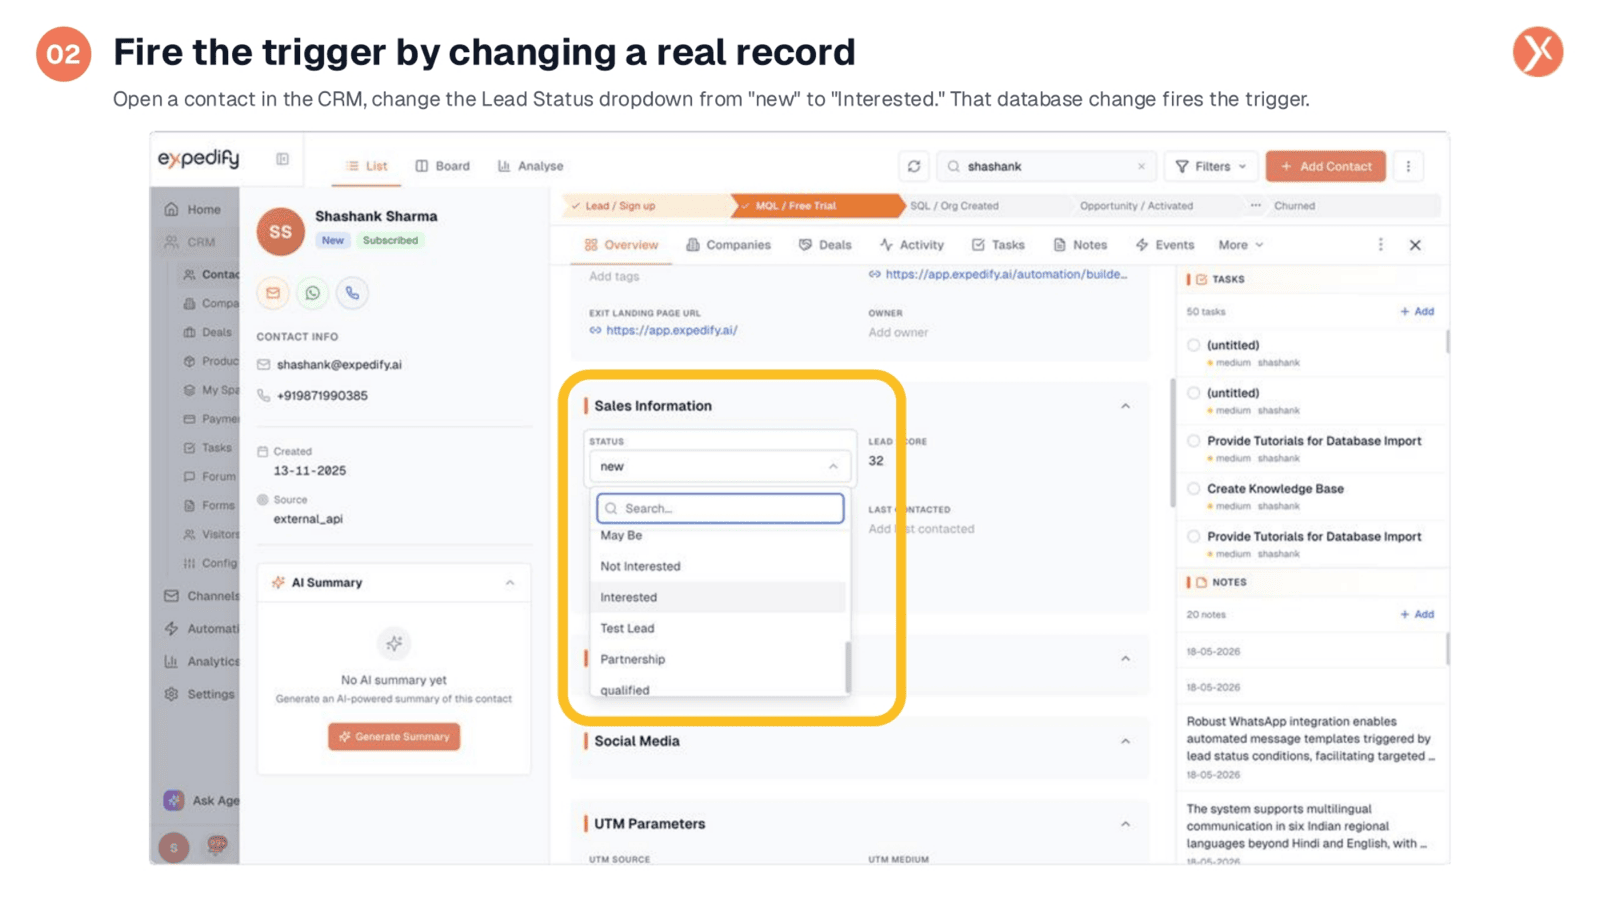The height and width of the screenshot is (900, 1600).
Task: Click the status dropdown list scrollbar
Action: coord(848,666)
